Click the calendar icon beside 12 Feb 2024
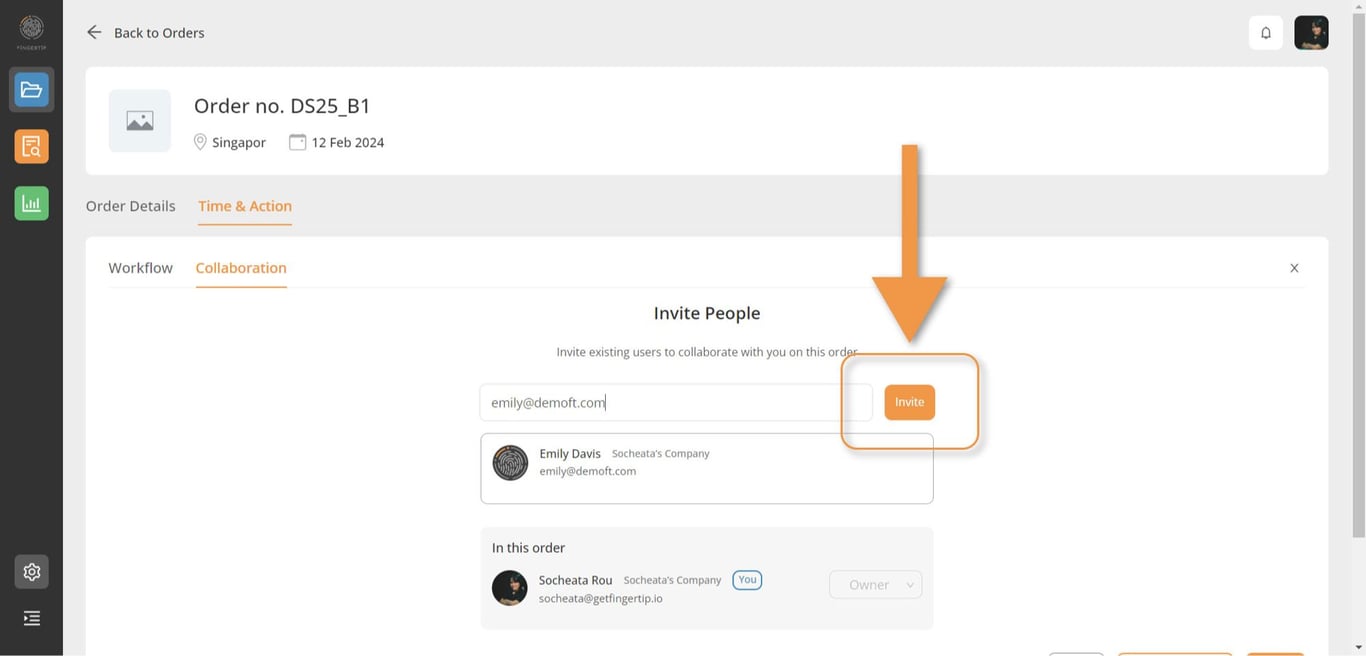Image resolution: width=1366 pixels, height=656 pixels. [x=297, y=141]
